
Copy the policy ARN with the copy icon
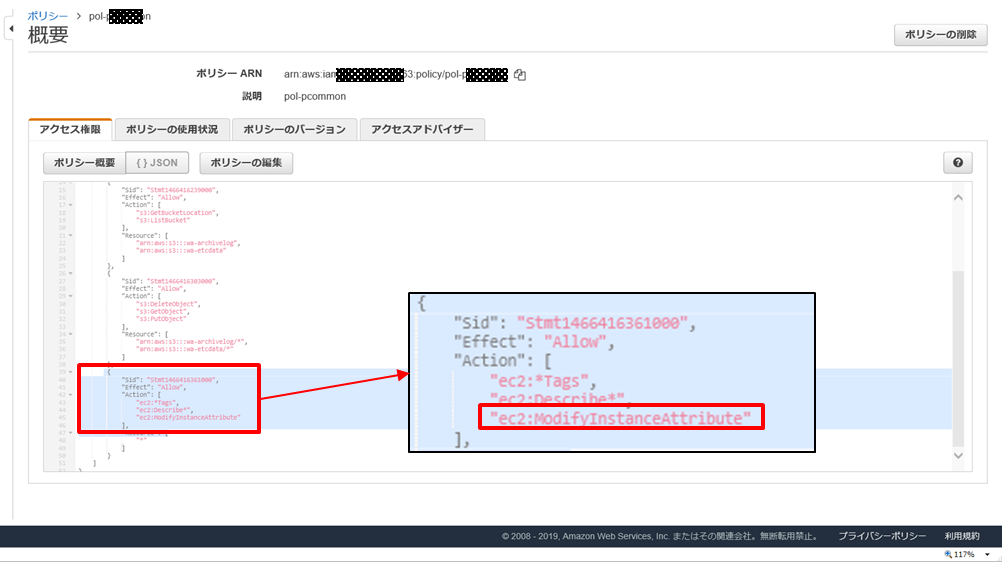520,75
